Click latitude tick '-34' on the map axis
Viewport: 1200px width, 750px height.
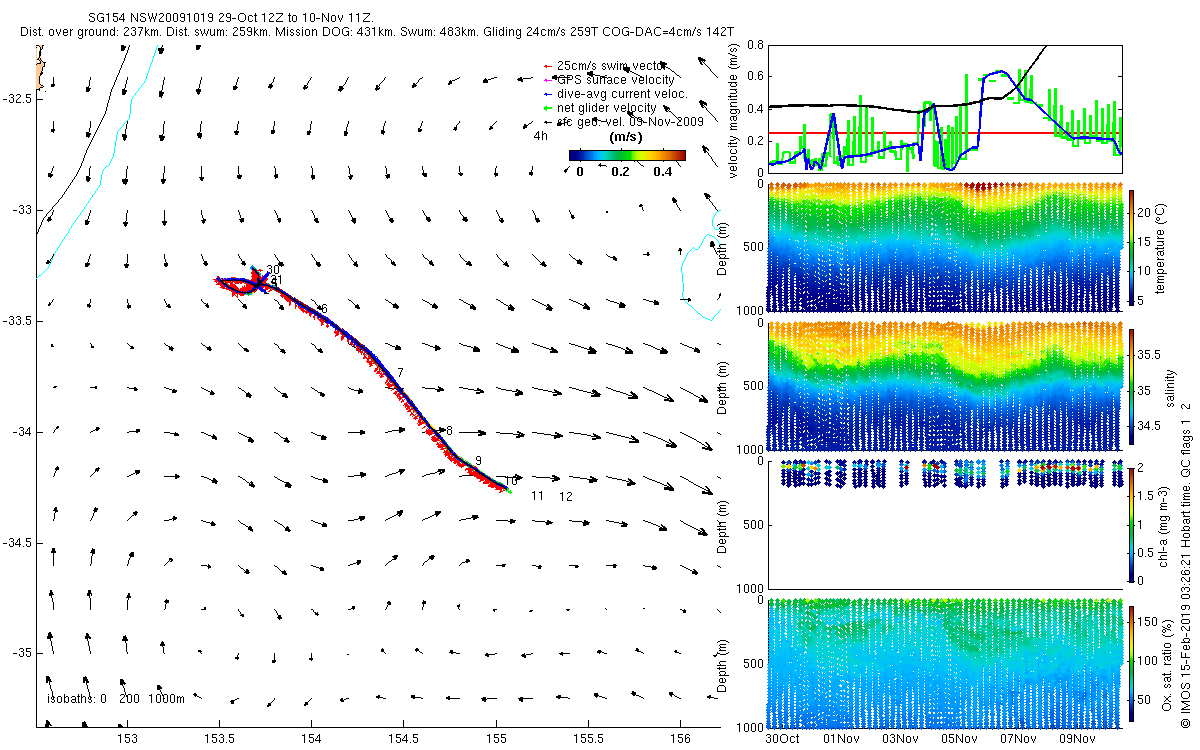[22, 431]
